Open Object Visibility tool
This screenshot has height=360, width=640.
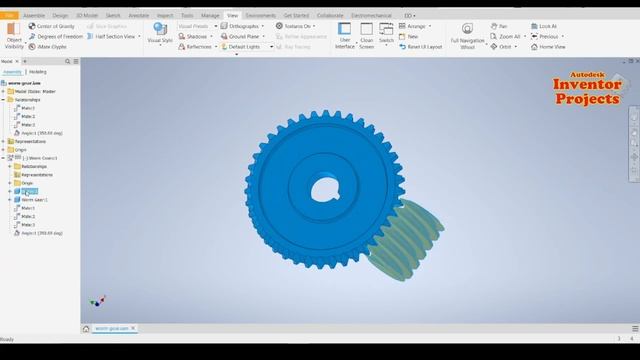coord(14,36)
